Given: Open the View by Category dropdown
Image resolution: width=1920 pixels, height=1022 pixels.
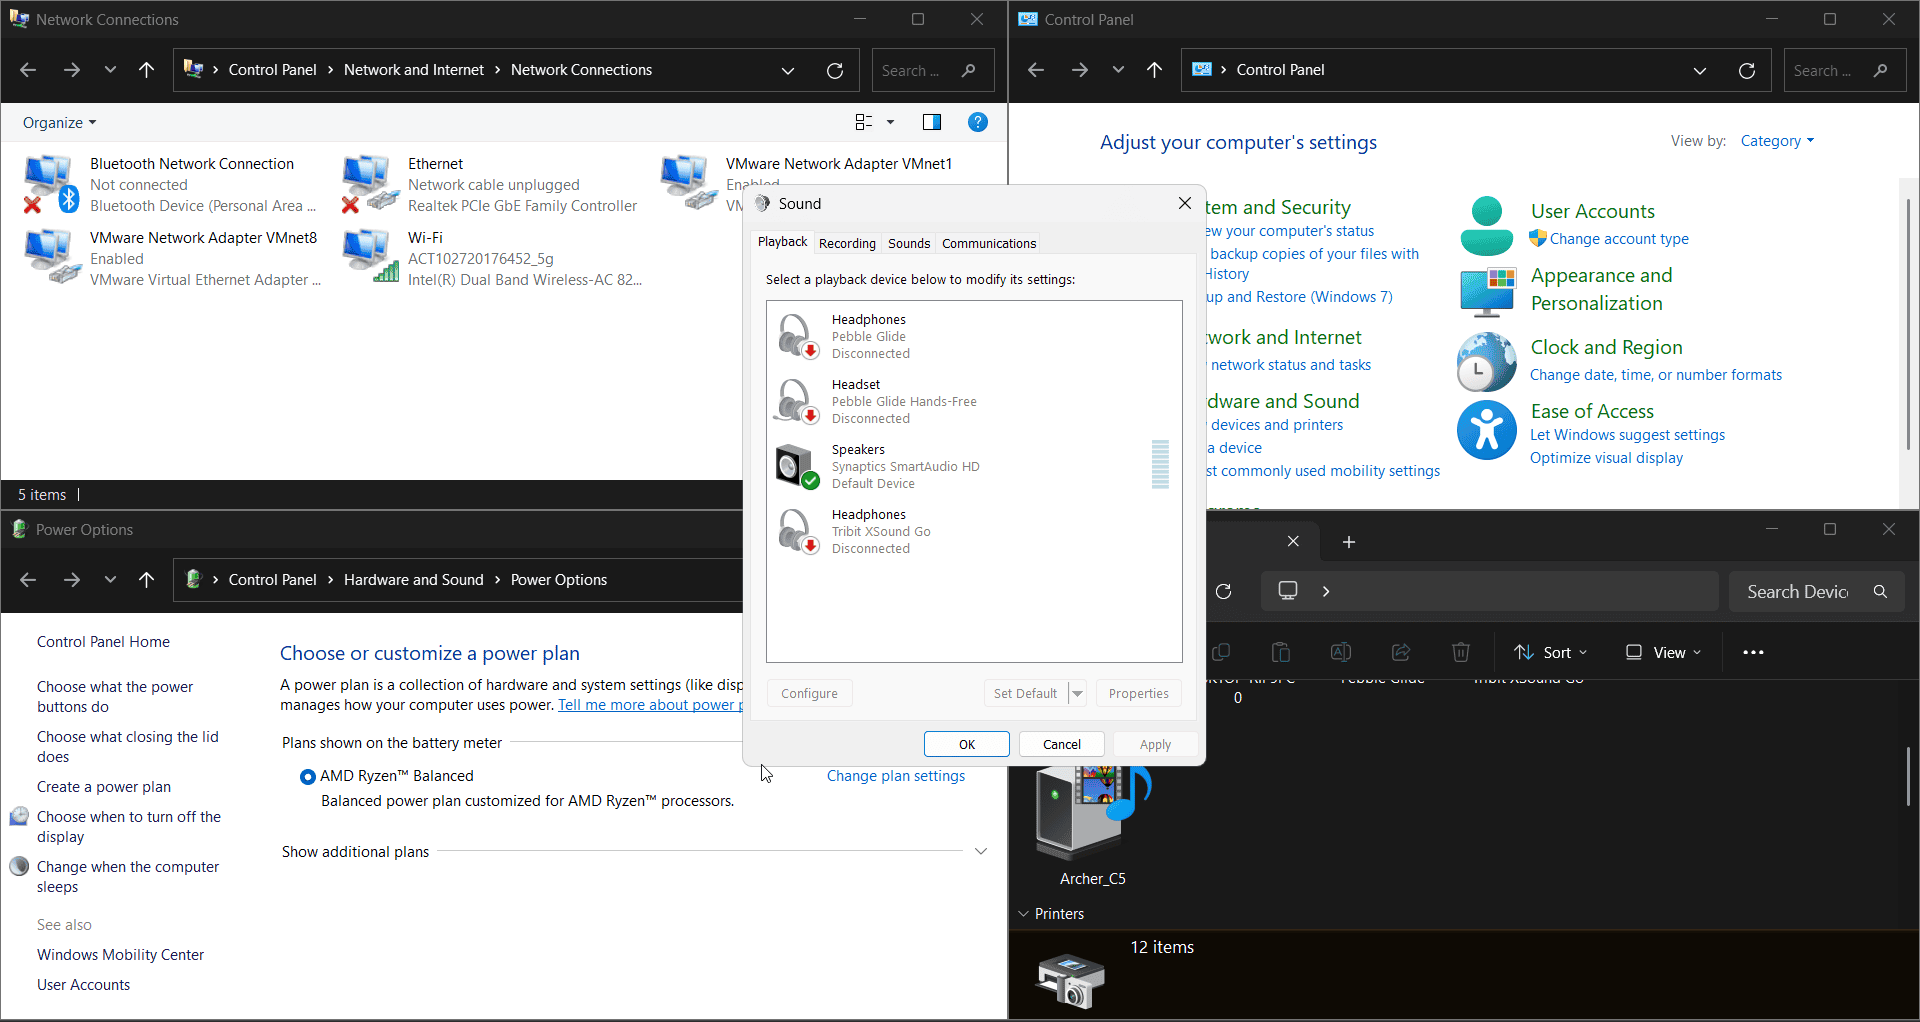Looking at the screenshot, I should coord(1776,141).
